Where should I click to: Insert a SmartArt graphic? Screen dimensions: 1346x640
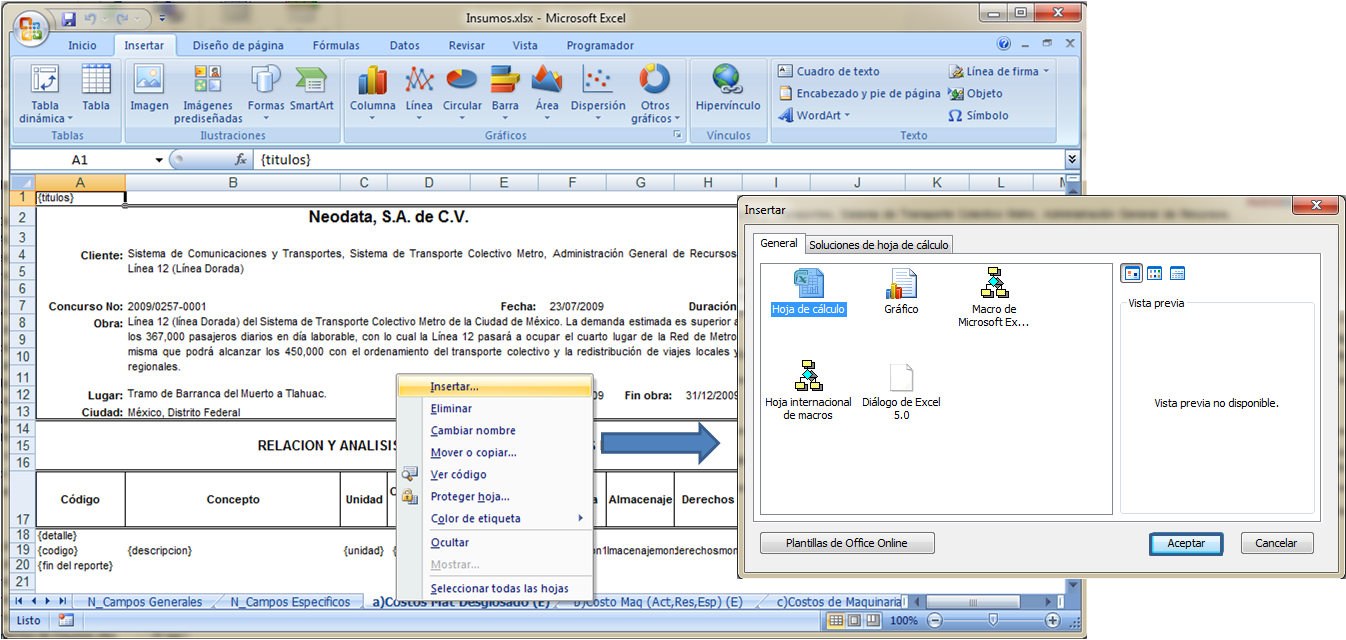312,88
